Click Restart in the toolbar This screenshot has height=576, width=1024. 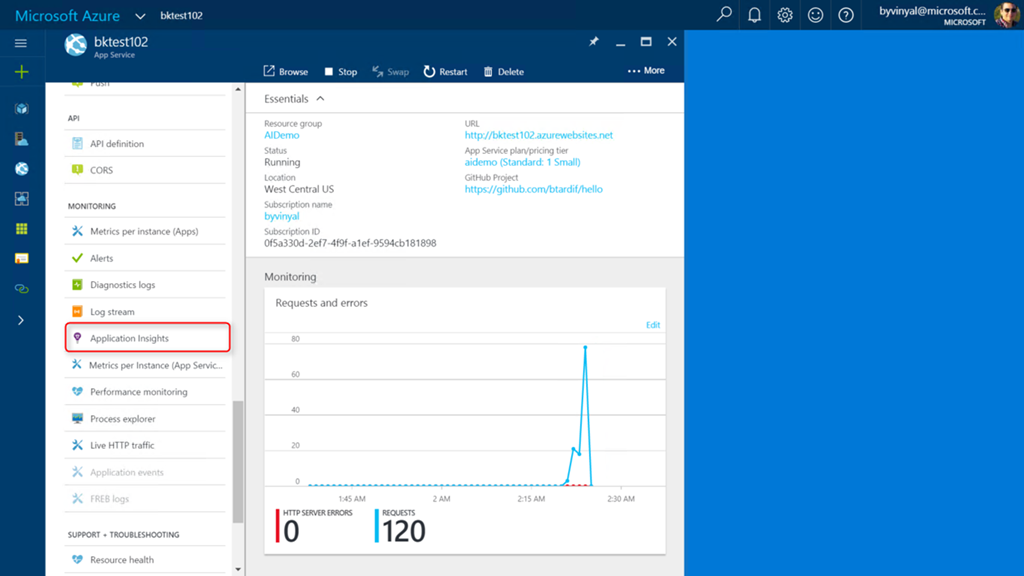pyautogui.click(x=445, y=71)
